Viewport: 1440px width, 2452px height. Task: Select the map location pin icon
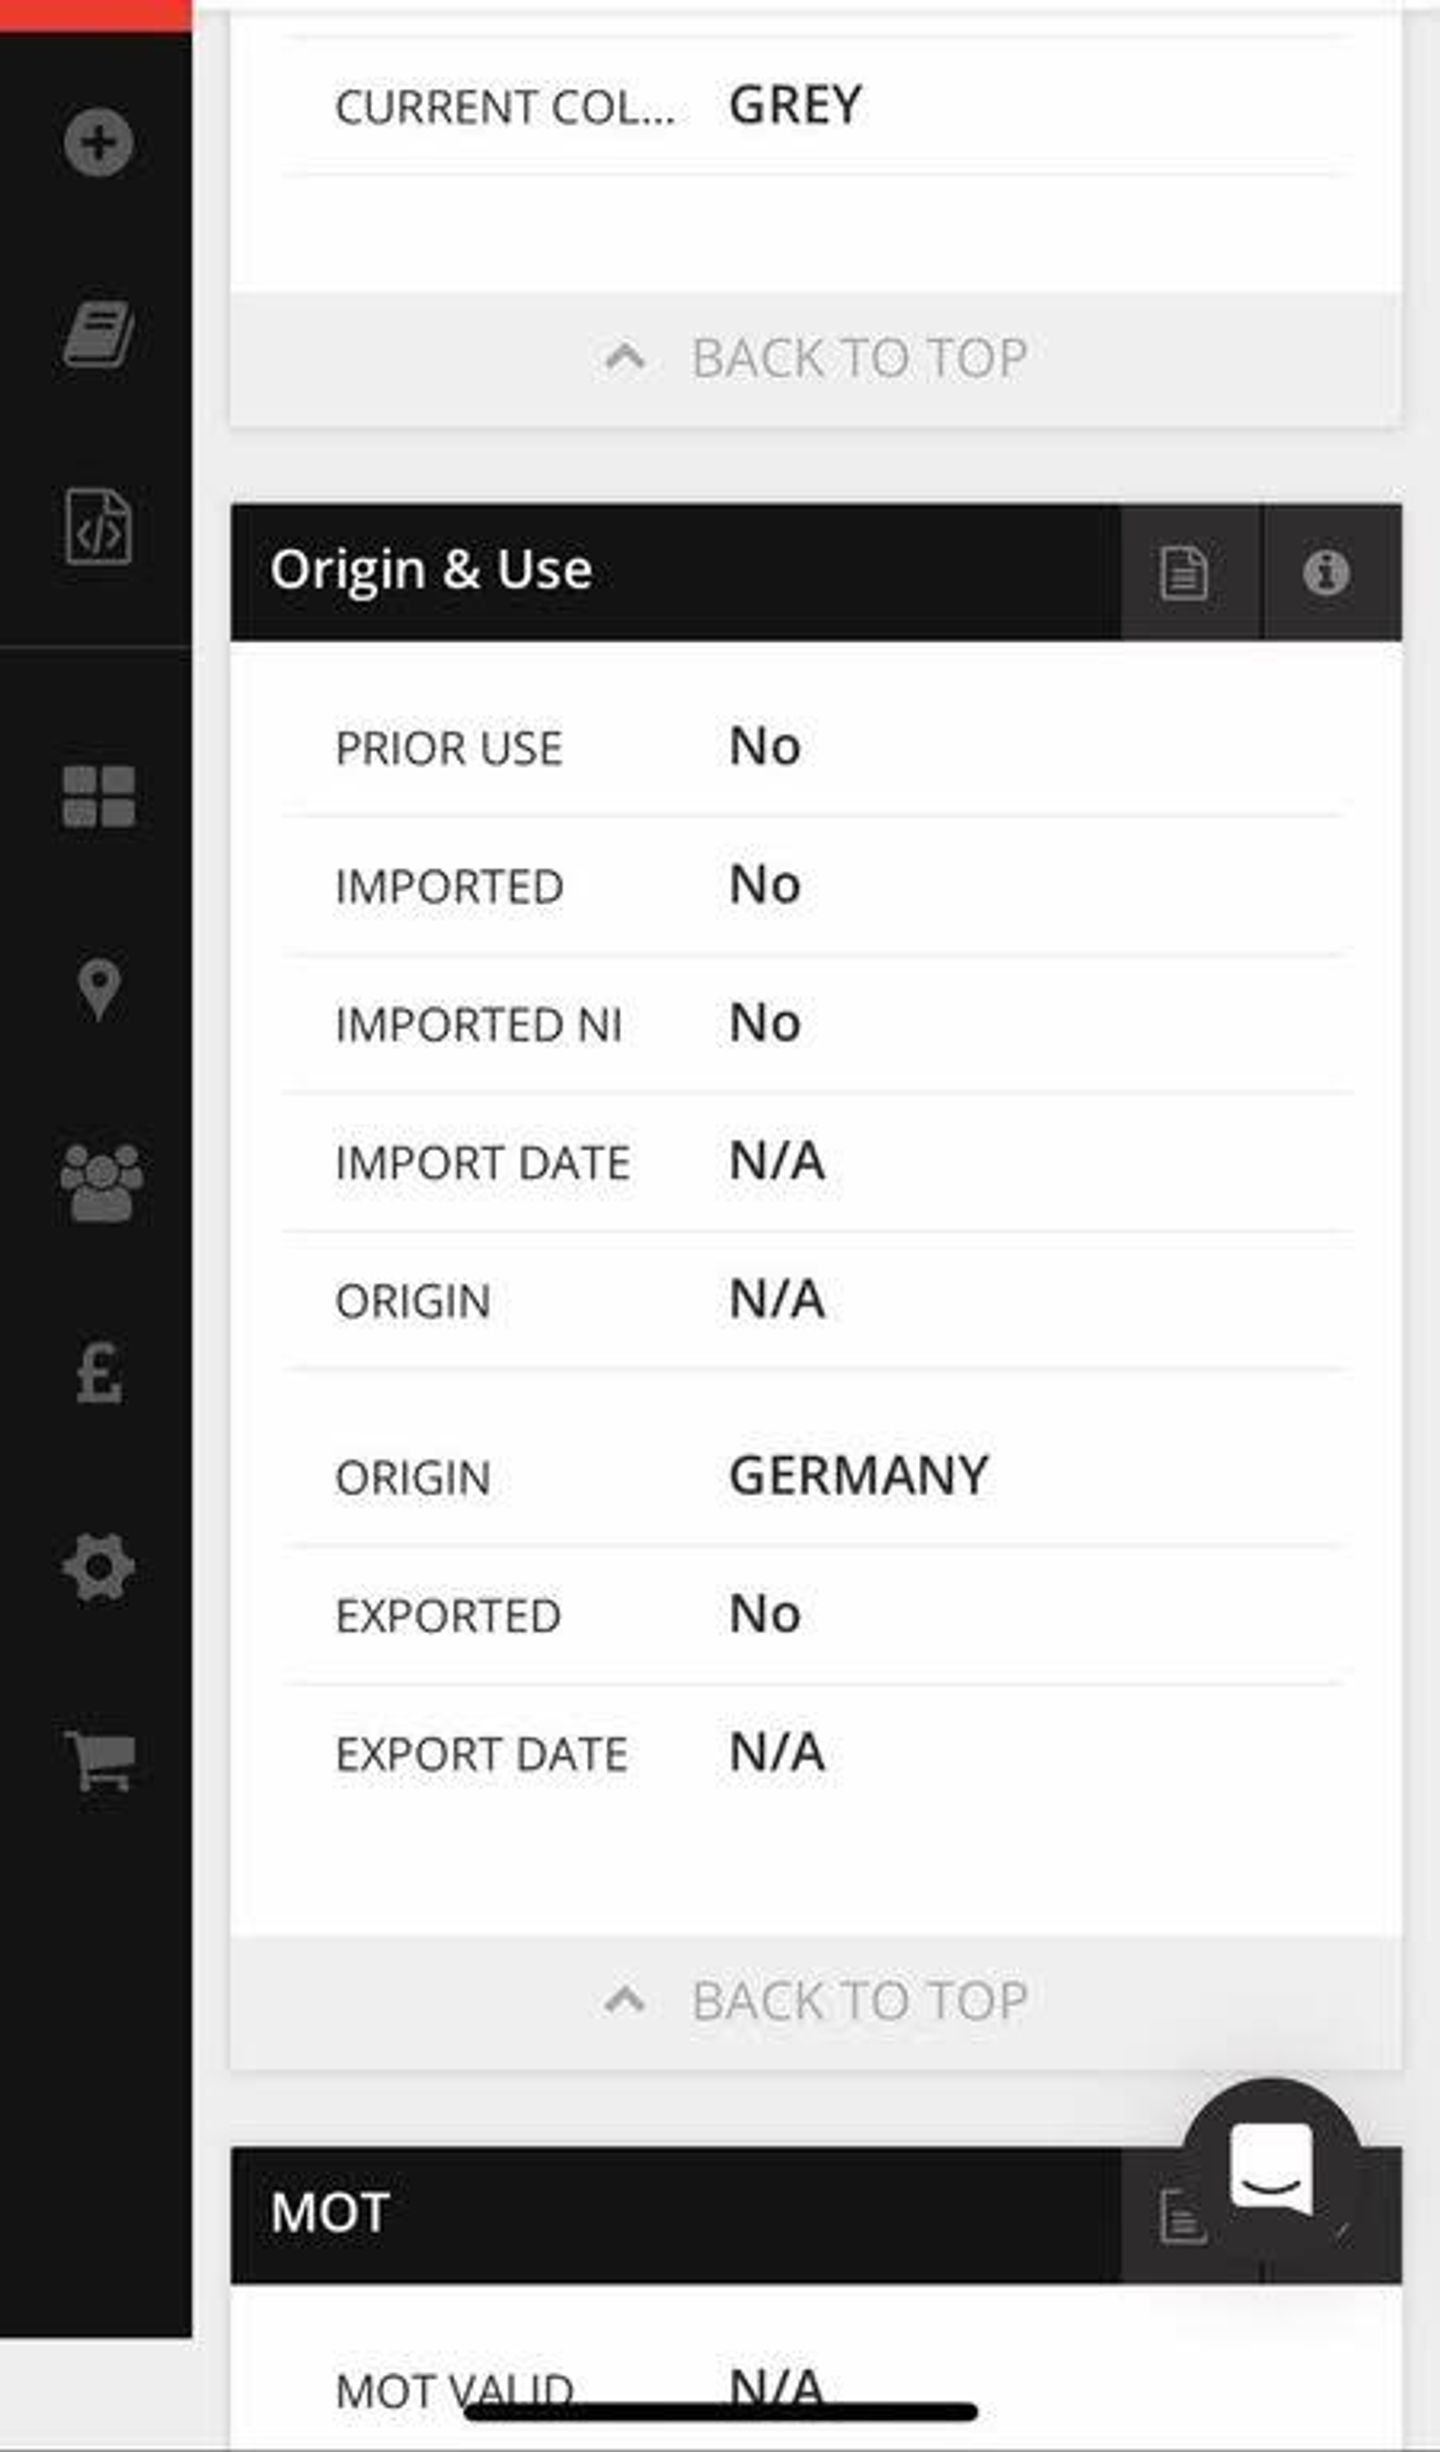click(x=98, y=988)
